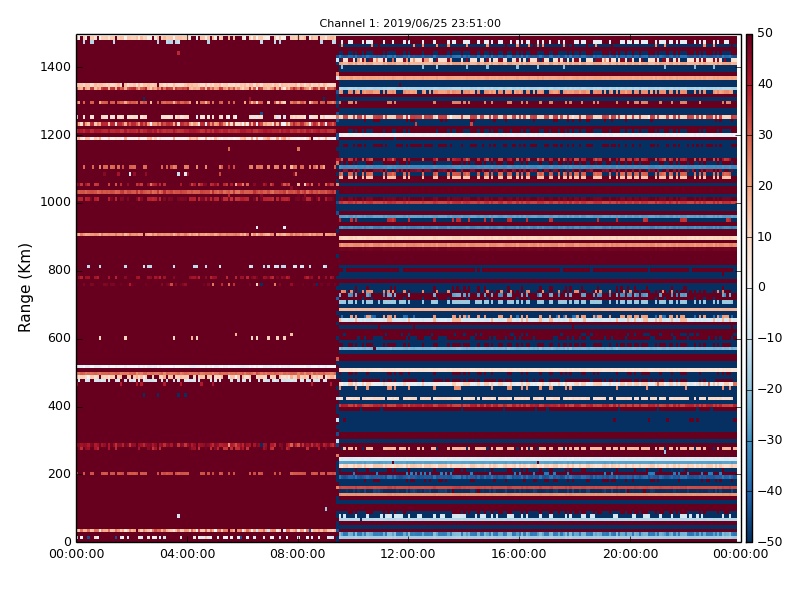Click the colorbar label 20
The image size is (800, 600).
(x=765, y=186)
